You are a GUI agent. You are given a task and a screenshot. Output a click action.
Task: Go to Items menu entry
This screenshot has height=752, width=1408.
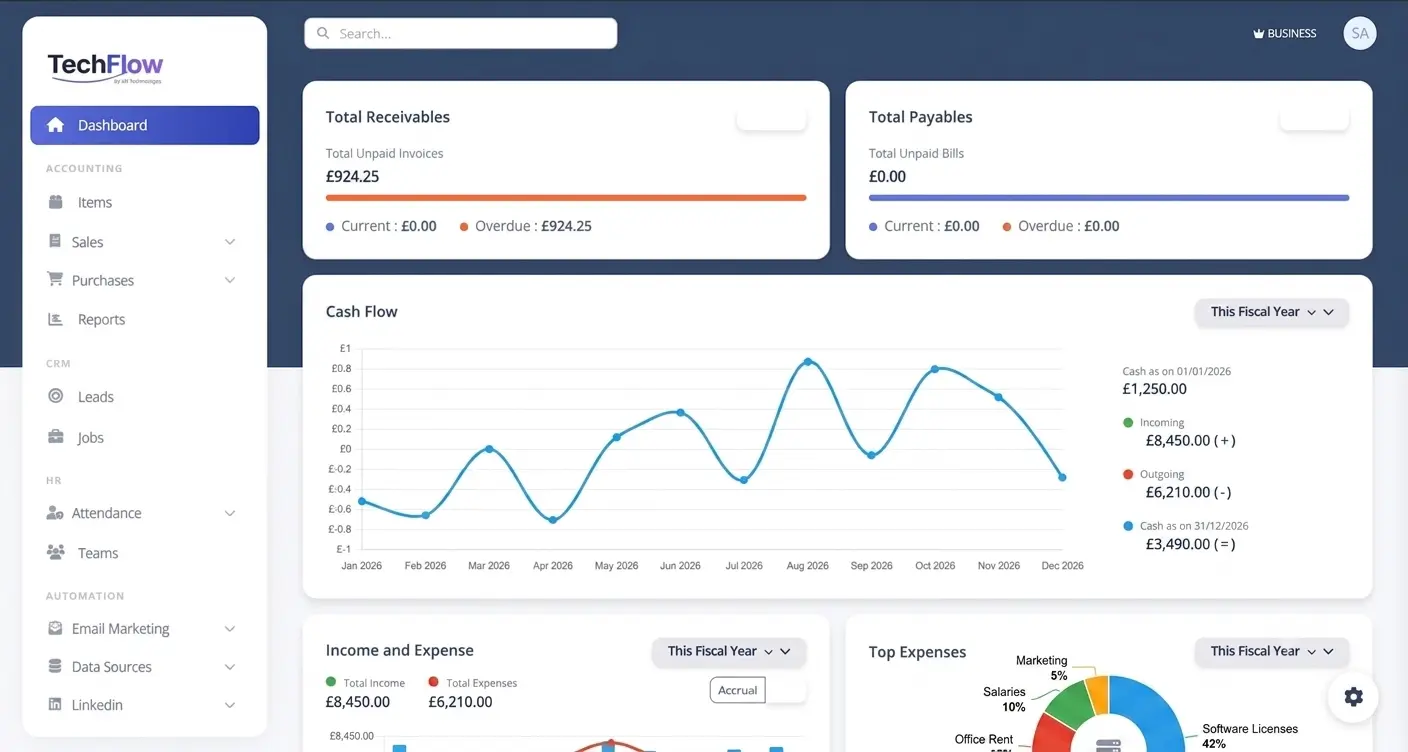click(x=145, y=202)
